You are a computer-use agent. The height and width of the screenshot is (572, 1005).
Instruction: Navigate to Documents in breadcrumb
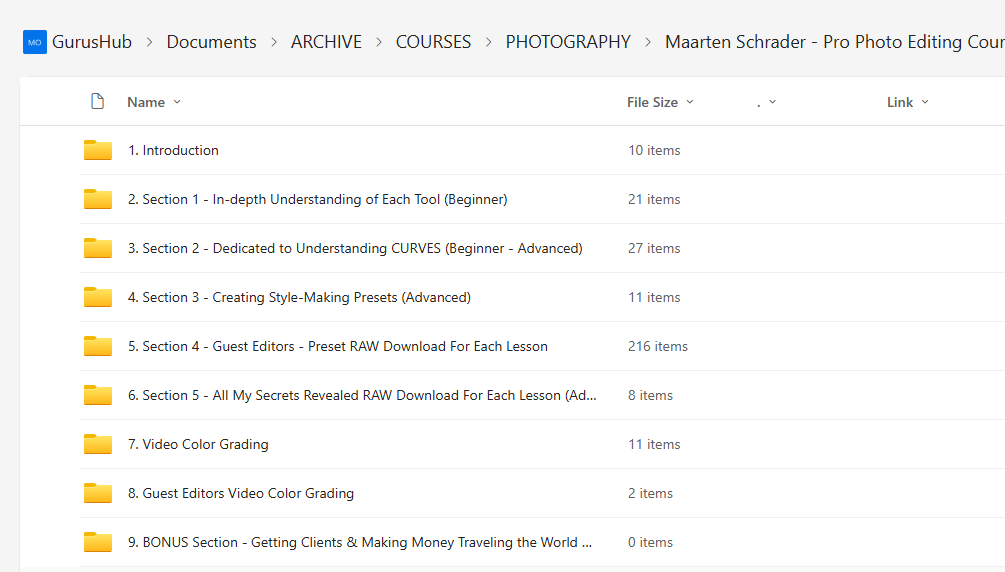(x=211, y=42)
